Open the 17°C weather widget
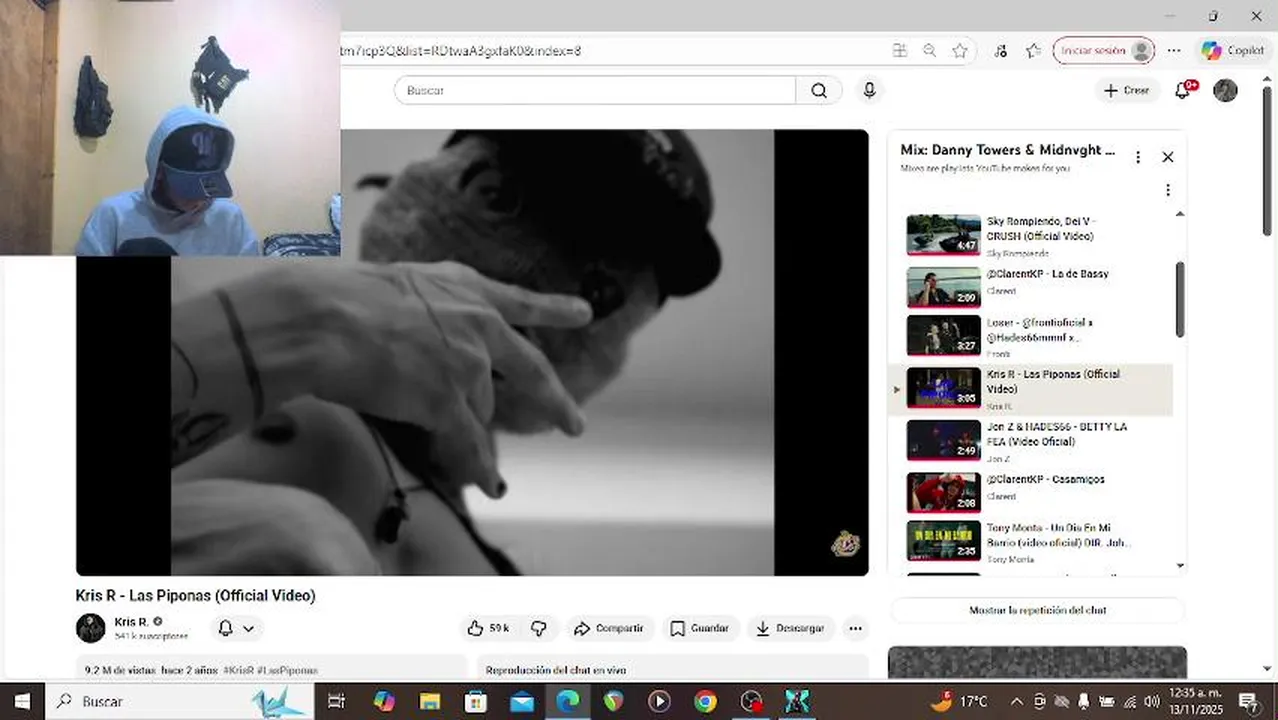Screen dimensions: 1278x720 959,702
